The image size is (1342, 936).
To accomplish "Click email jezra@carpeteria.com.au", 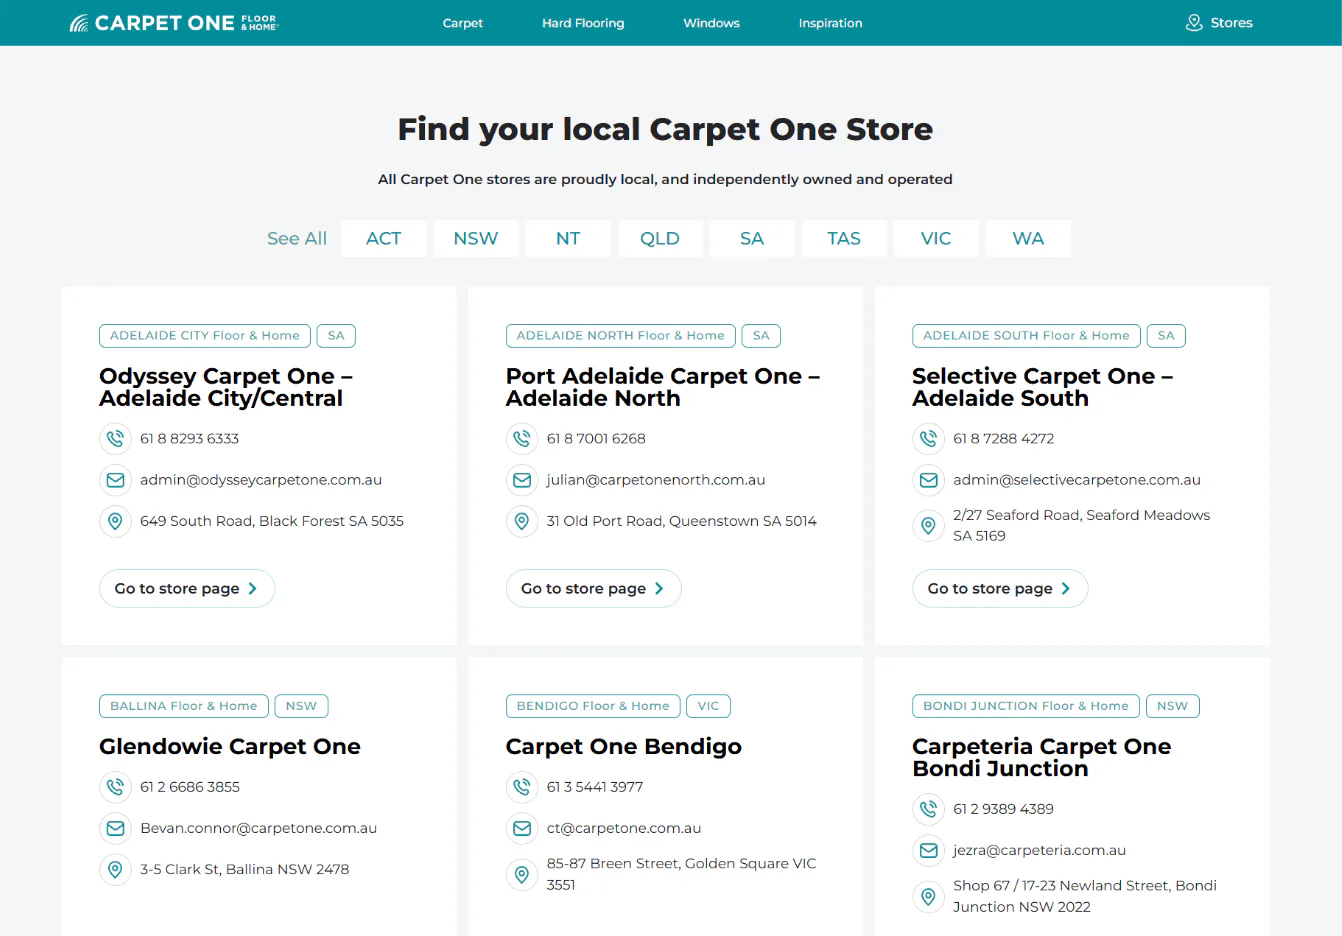I will 1039,850.
